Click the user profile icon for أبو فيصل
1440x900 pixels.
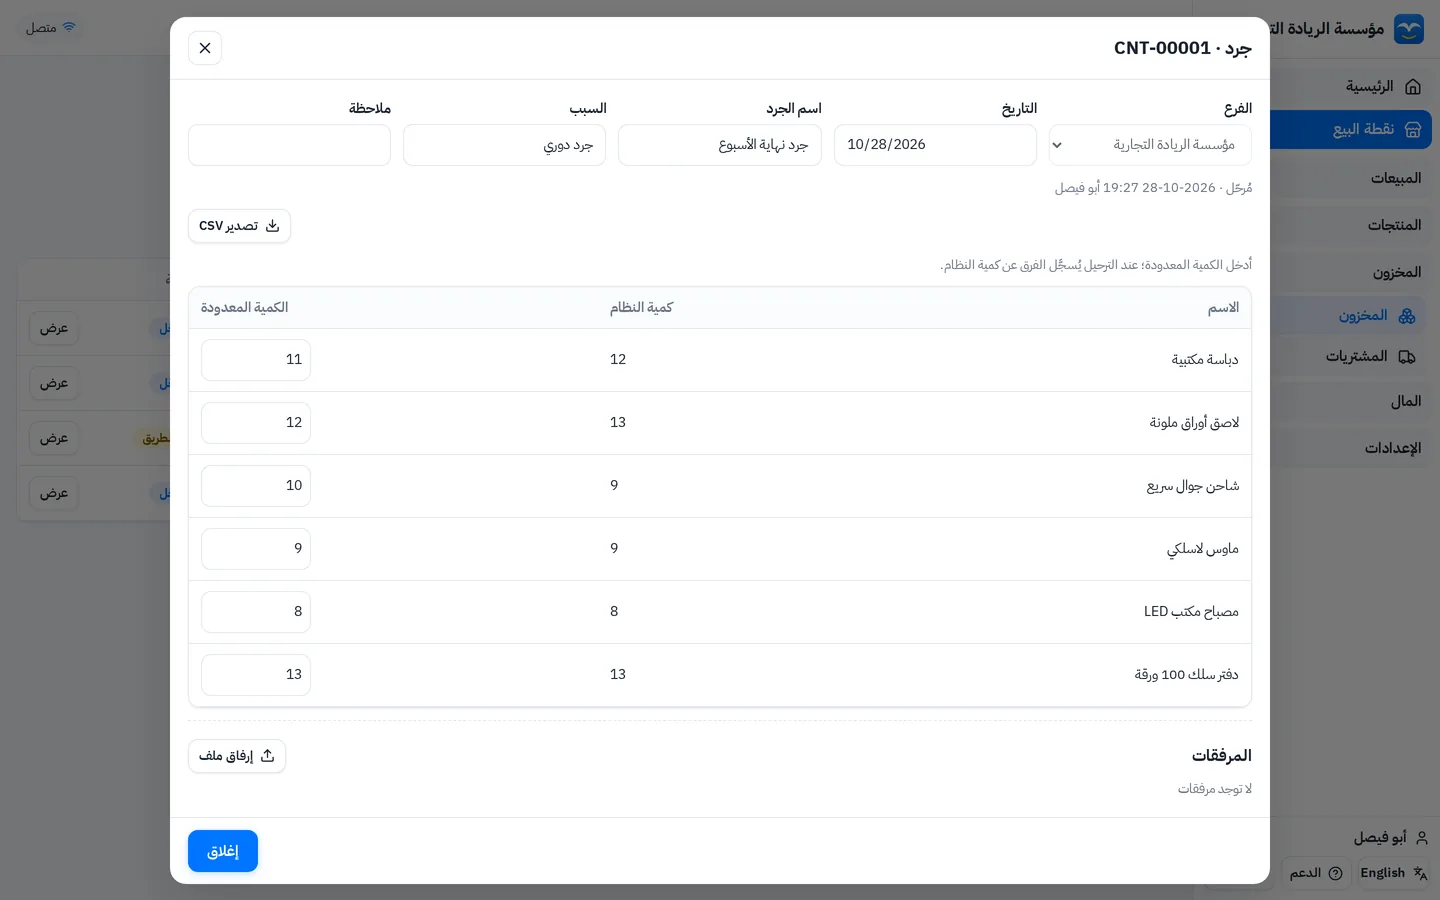pyautogui.click(x=1422, y=838)
